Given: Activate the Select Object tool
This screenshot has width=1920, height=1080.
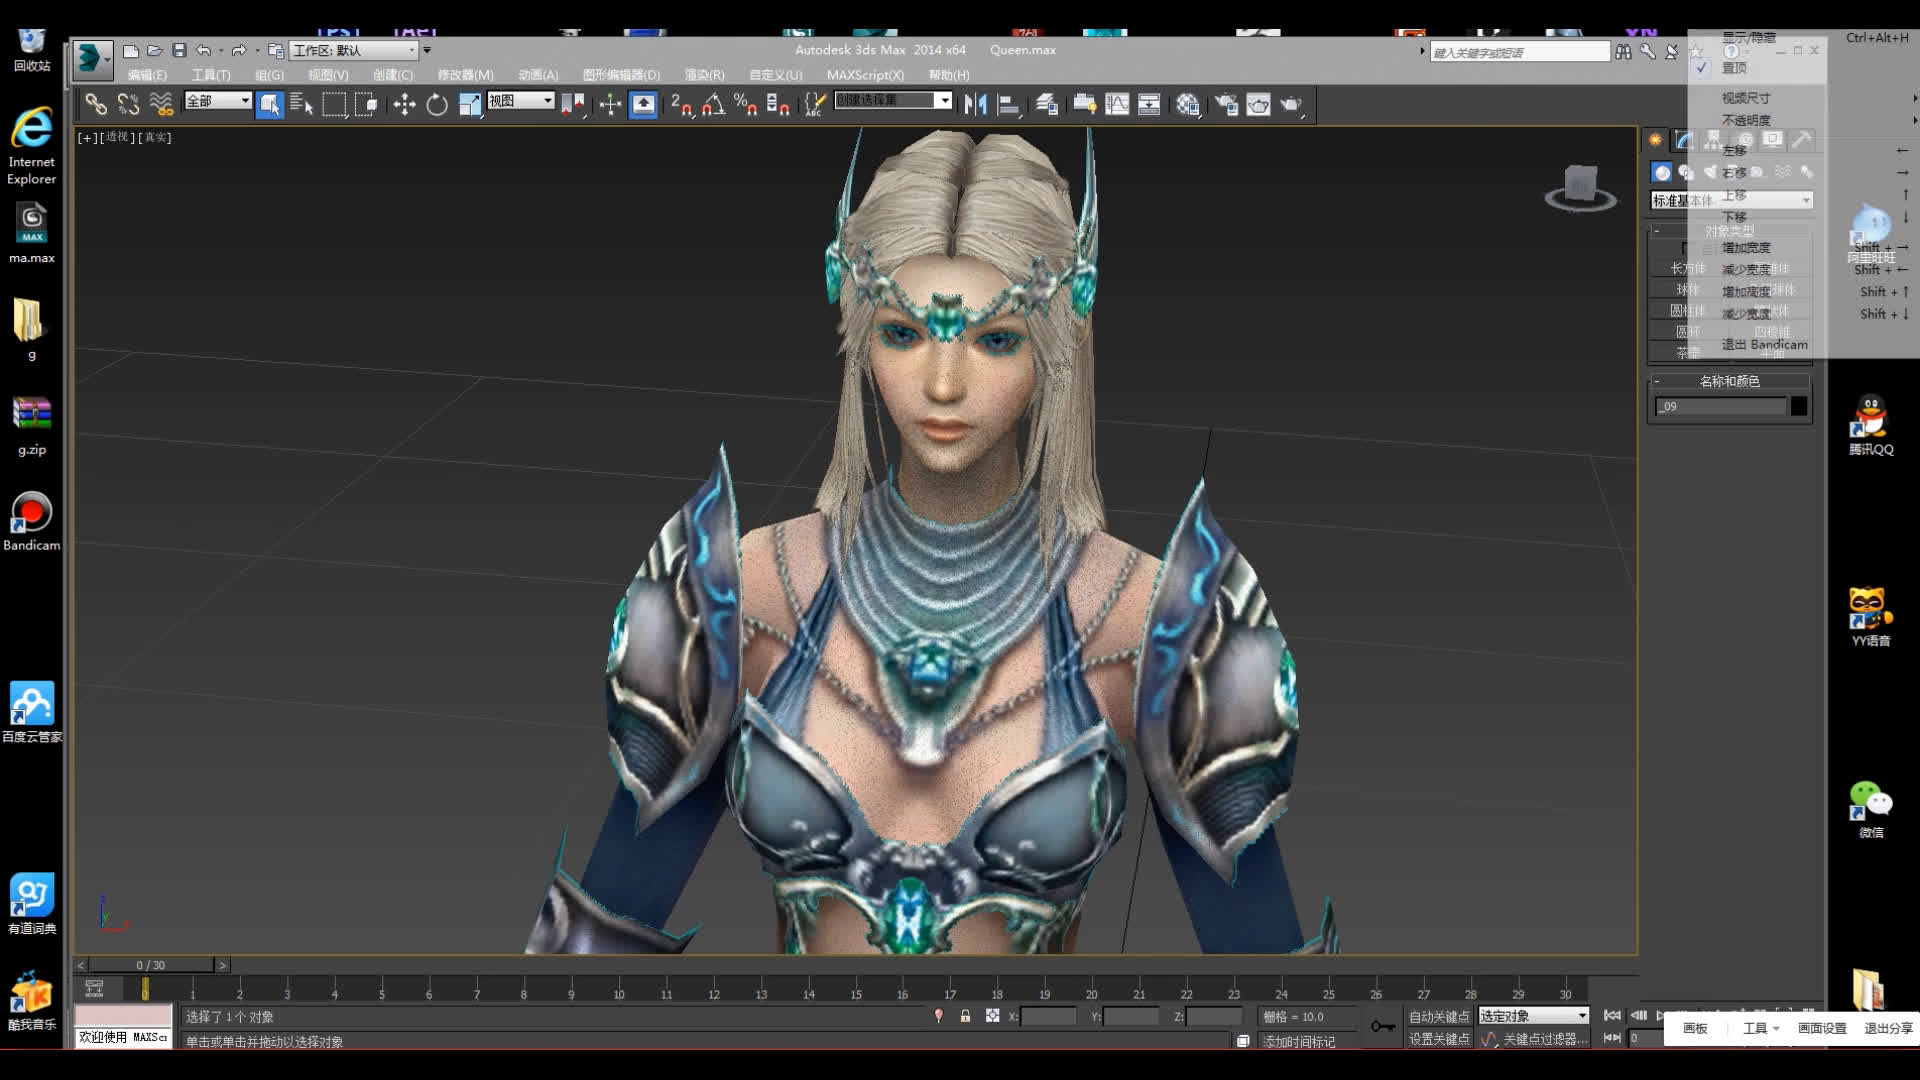Looking at the screenshot, I should pos(269,104).
